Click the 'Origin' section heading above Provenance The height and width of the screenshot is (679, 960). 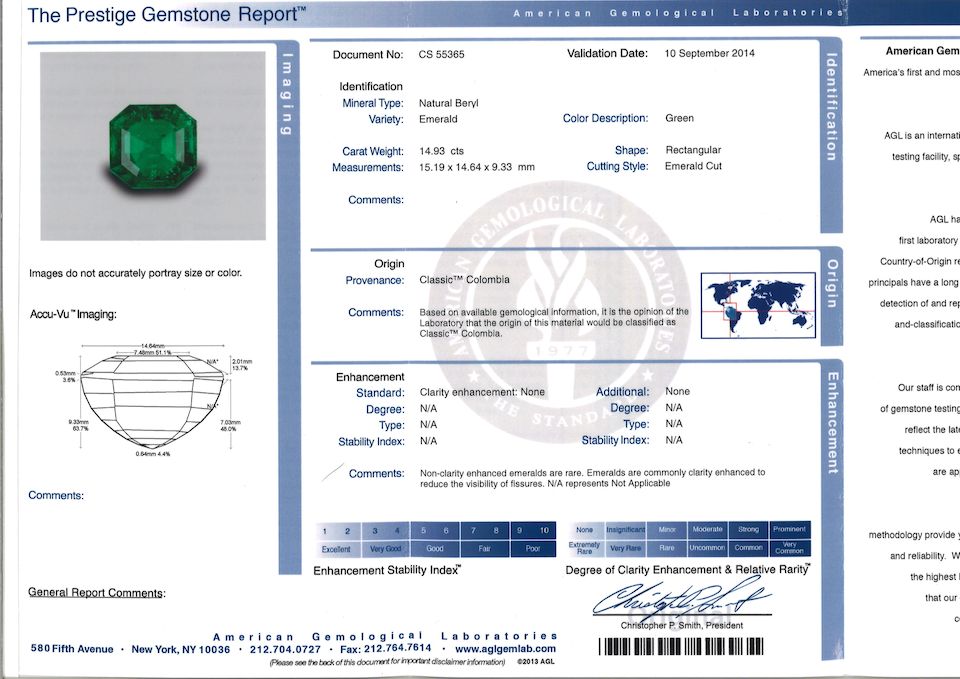[x=389, y=264]
